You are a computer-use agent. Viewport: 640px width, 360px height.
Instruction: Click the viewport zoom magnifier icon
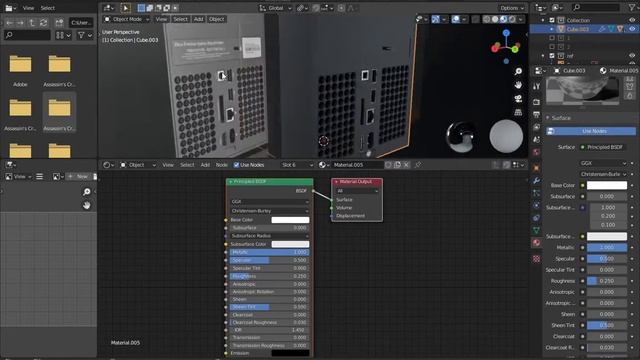(518, 71)
